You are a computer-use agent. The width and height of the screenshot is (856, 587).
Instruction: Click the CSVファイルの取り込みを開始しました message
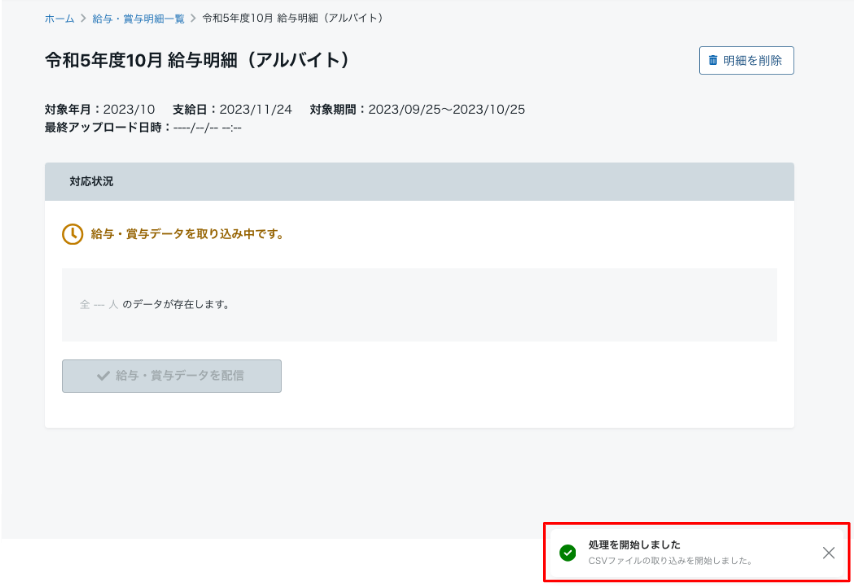click(670, 561)
